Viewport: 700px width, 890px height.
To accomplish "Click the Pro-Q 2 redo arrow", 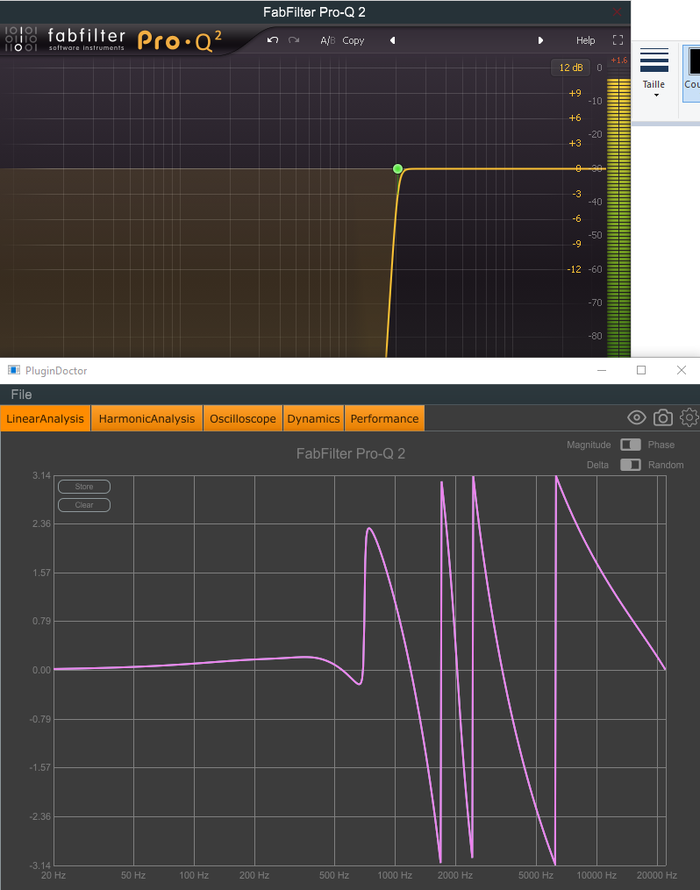I will tap(294, 40).
